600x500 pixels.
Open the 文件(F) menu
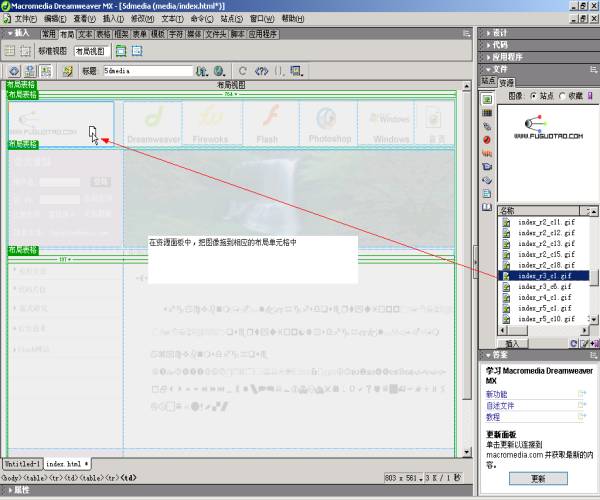tap(26, 19)
